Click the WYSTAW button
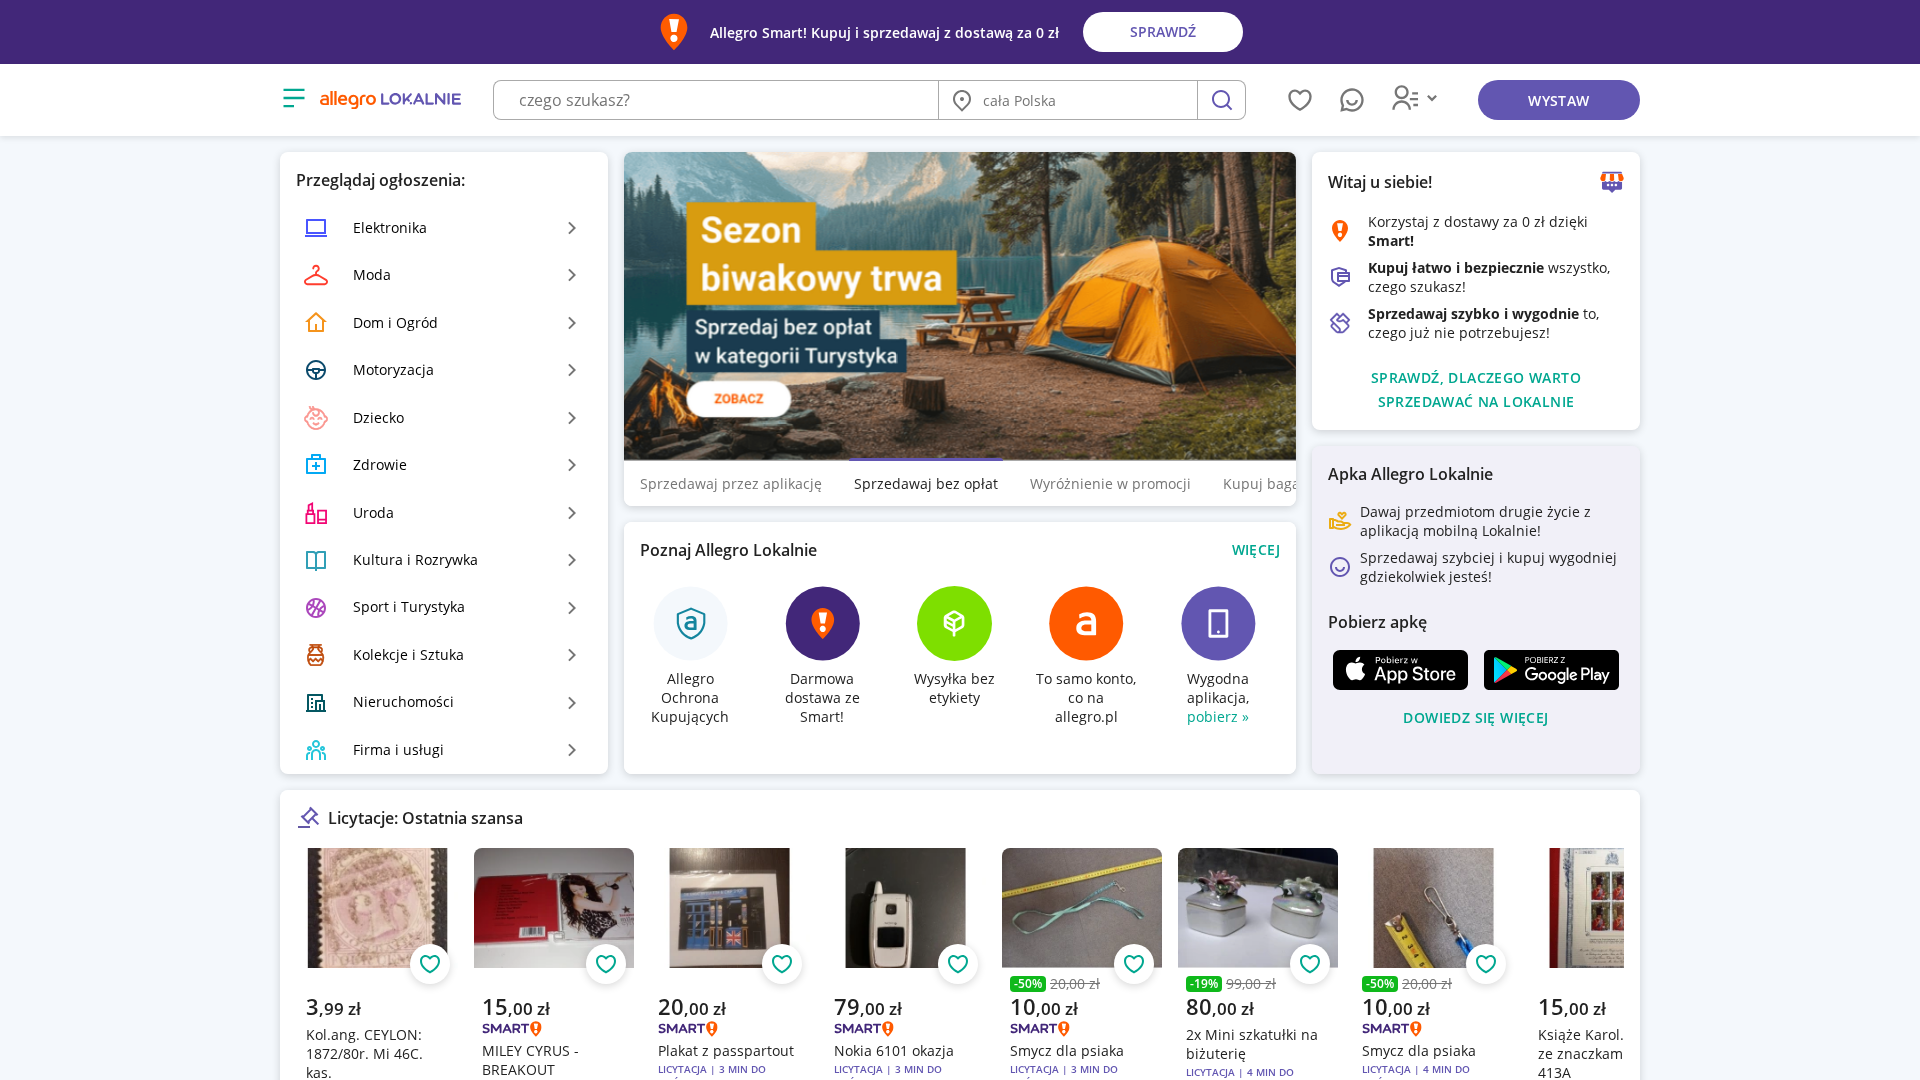This screenshot has height=1080, width=1920. pyautogui.click(x=1558, y=100)
